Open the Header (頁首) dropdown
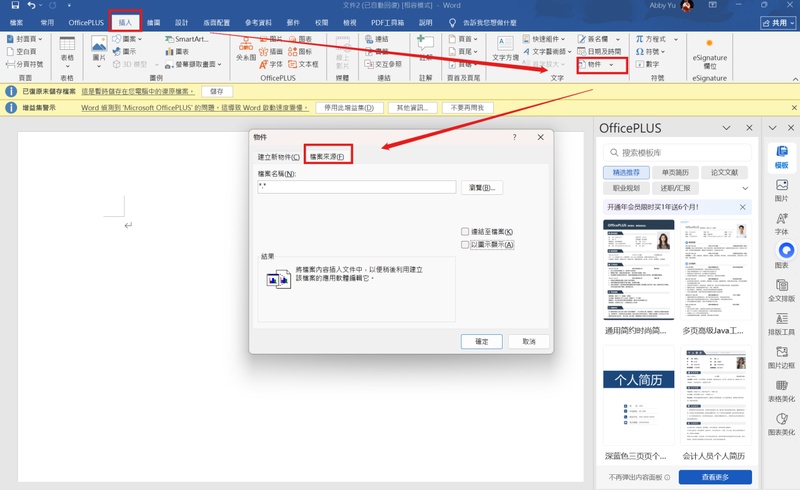Viewport: 800px width, 490px height. [x=463, y=39]
